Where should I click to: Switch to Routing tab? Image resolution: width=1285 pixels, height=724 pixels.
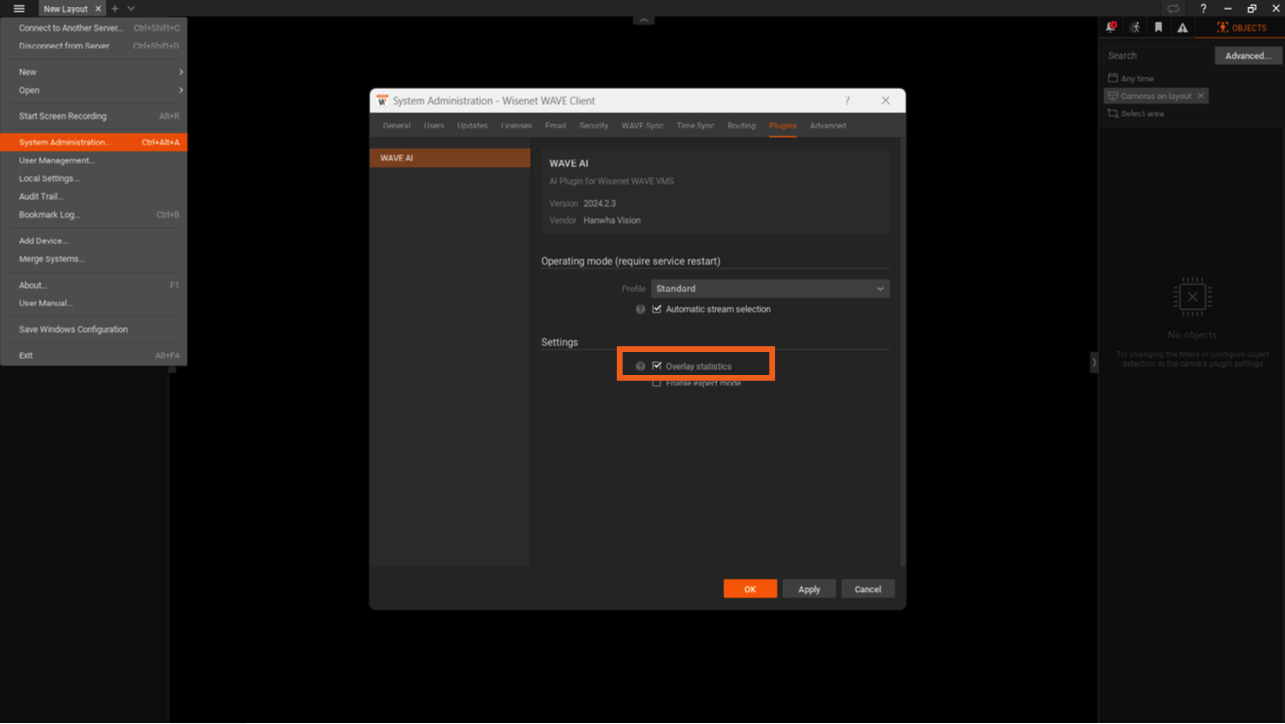[x=741, y=126]
